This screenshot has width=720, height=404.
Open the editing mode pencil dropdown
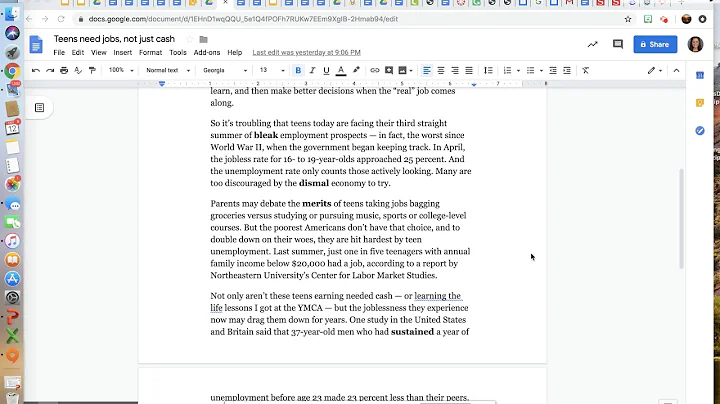pos(655,70)
